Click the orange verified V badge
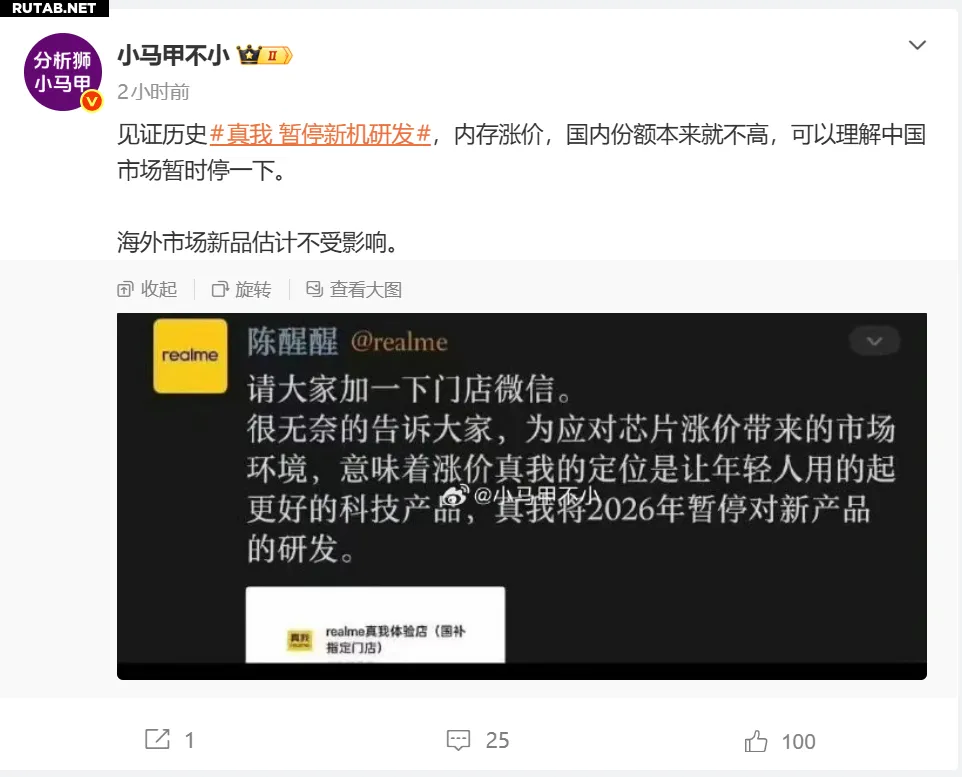962x777 pixels. pos(92,101)
